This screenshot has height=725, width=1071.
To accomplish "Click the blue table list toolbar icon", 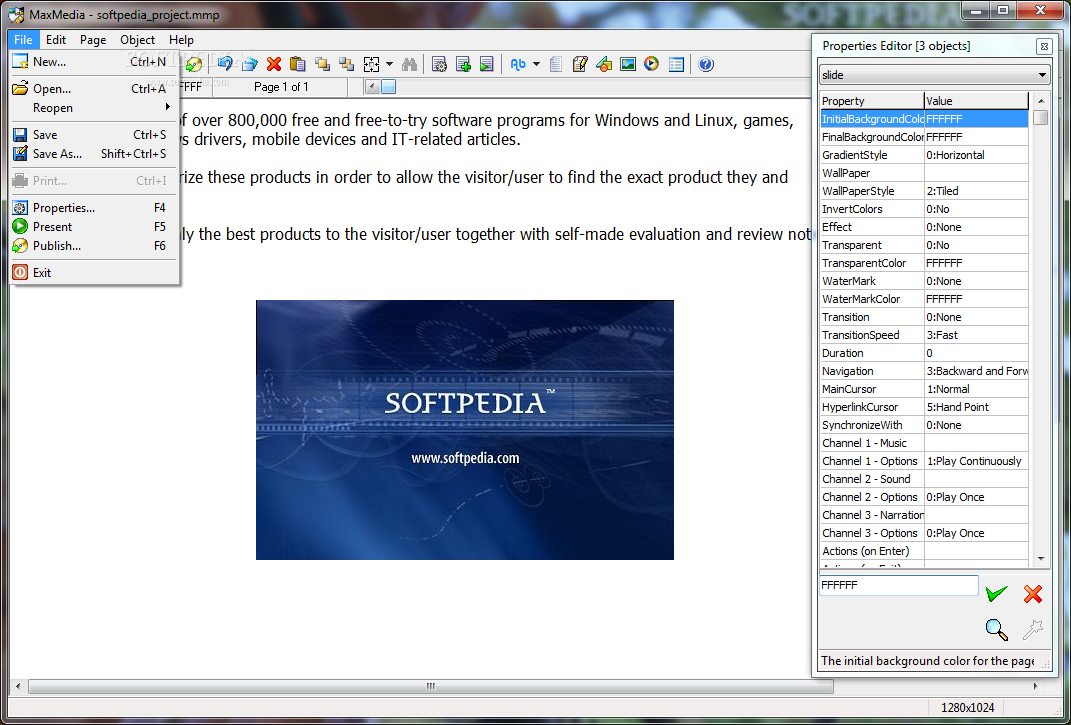I will tap(676, 64).
